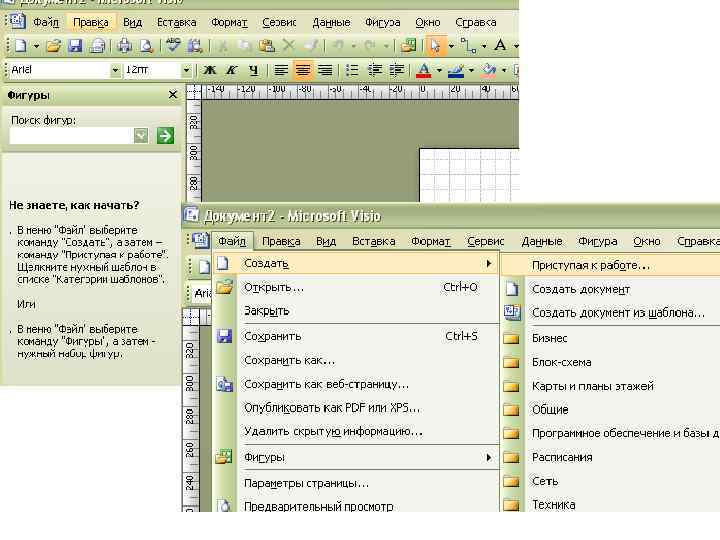Click in the Поиск фигур search field
This screenshot has width=720, height=540.
[x=71, y=136]
